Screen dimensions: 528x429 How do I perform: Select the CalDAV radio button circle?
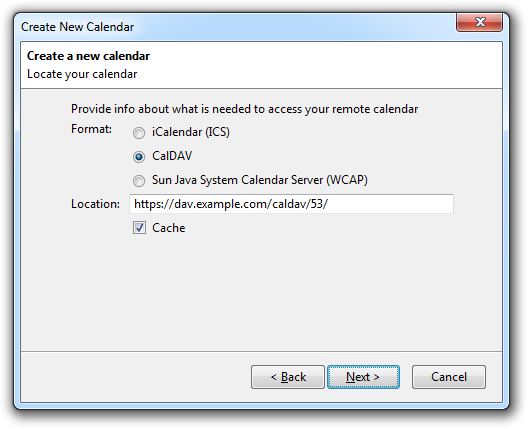[139, 157]
